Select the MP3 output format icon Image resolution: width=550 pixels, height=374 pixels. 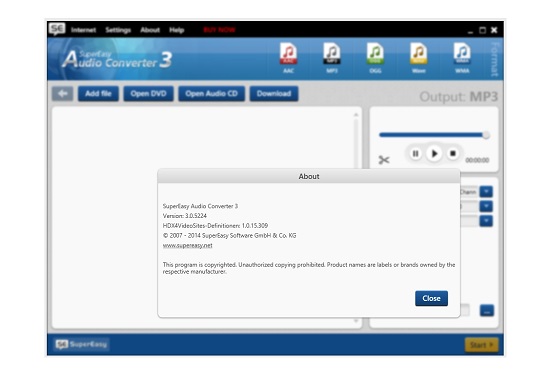(x=331, y=54)
